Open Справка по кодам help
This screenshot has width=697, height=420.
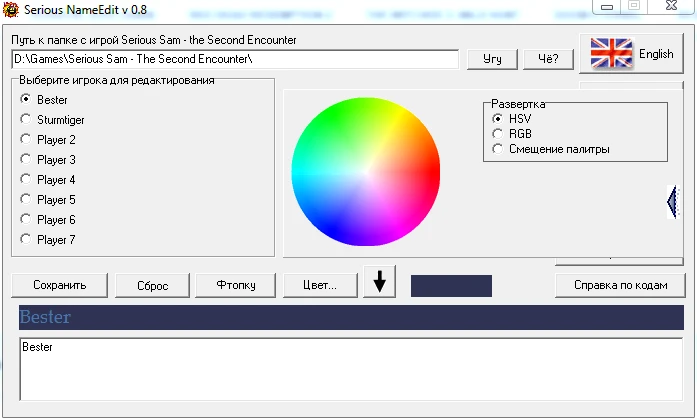click(x=620, y=285)
